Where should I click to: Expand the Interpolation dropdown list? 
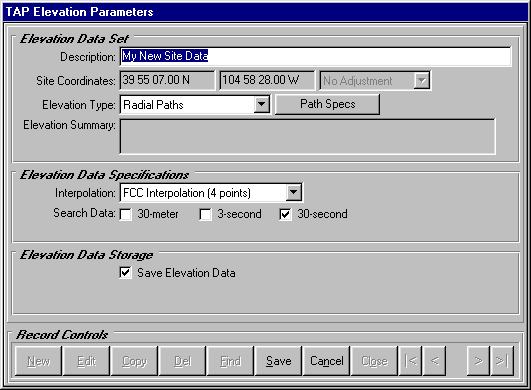[294, 193]
